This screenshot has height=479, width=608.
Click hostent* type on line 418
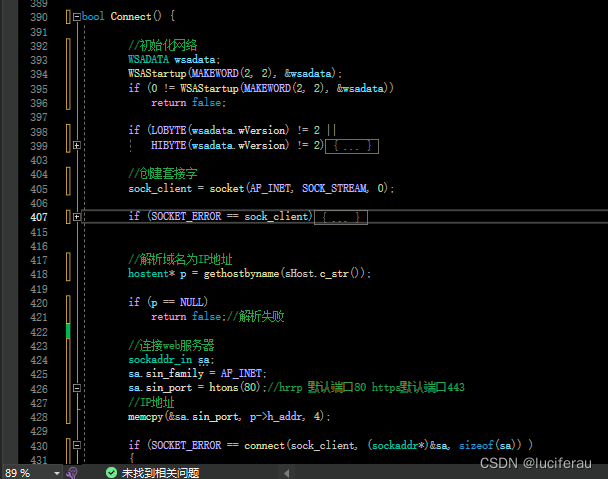pos(151,274)
